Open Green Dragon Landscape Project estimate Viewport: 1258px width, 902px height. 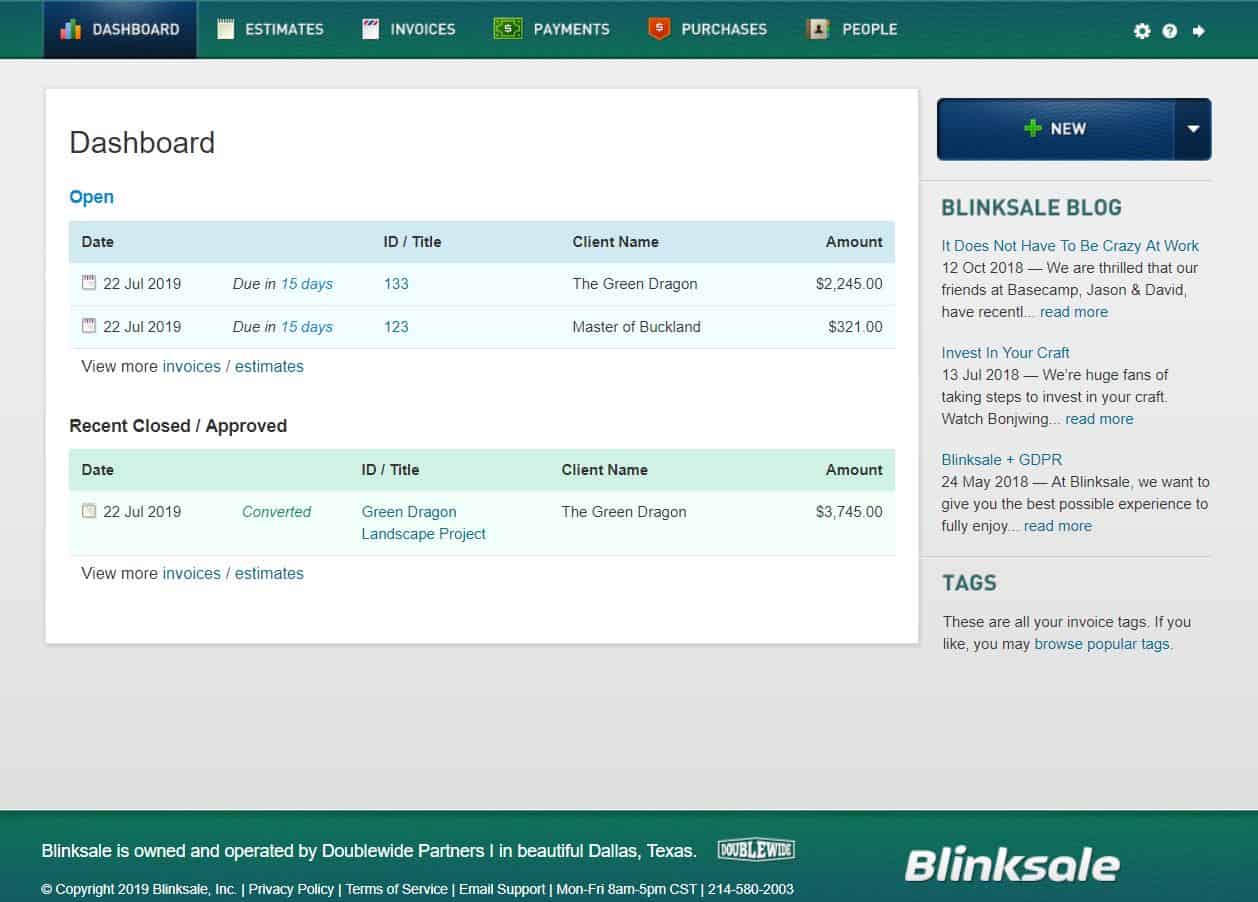coord(424,523)
